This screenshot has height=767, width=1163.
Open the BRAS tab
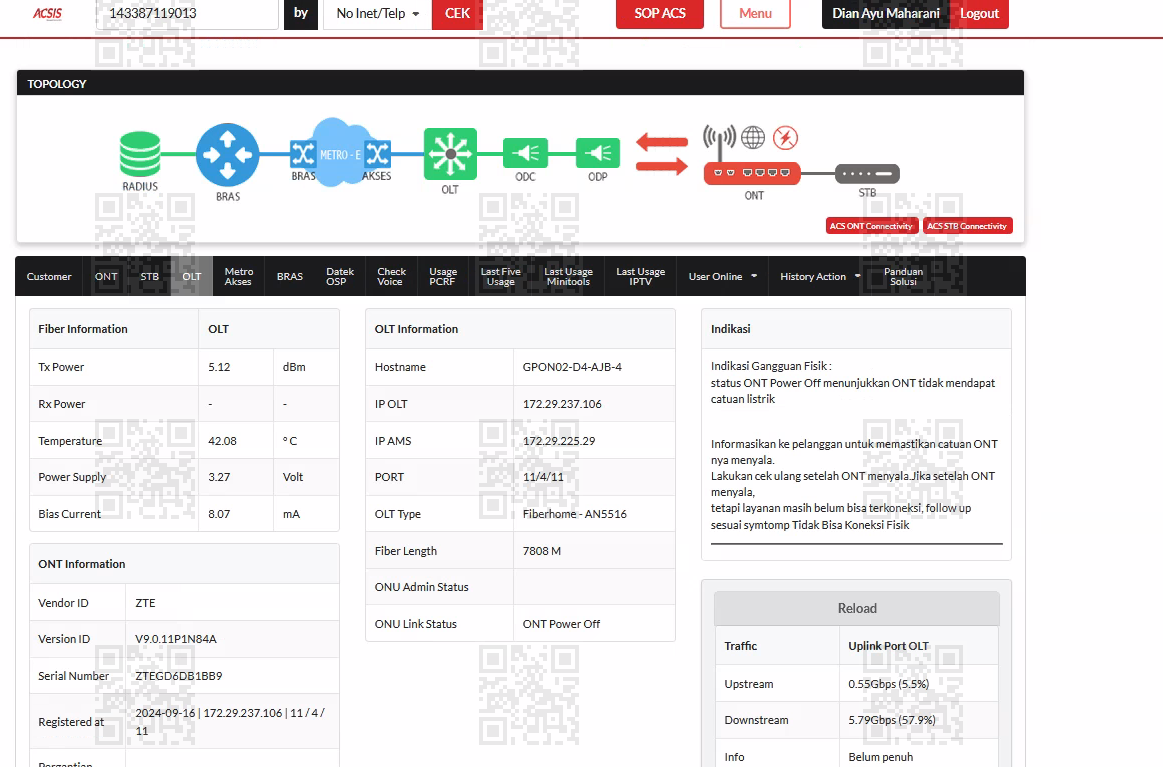click(290, 276)
